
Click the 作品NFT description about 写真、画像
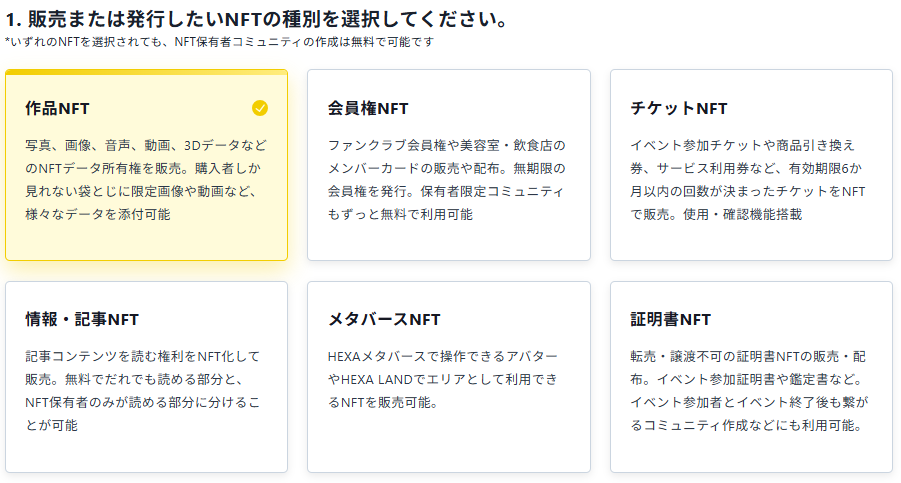tap(146, 179)
